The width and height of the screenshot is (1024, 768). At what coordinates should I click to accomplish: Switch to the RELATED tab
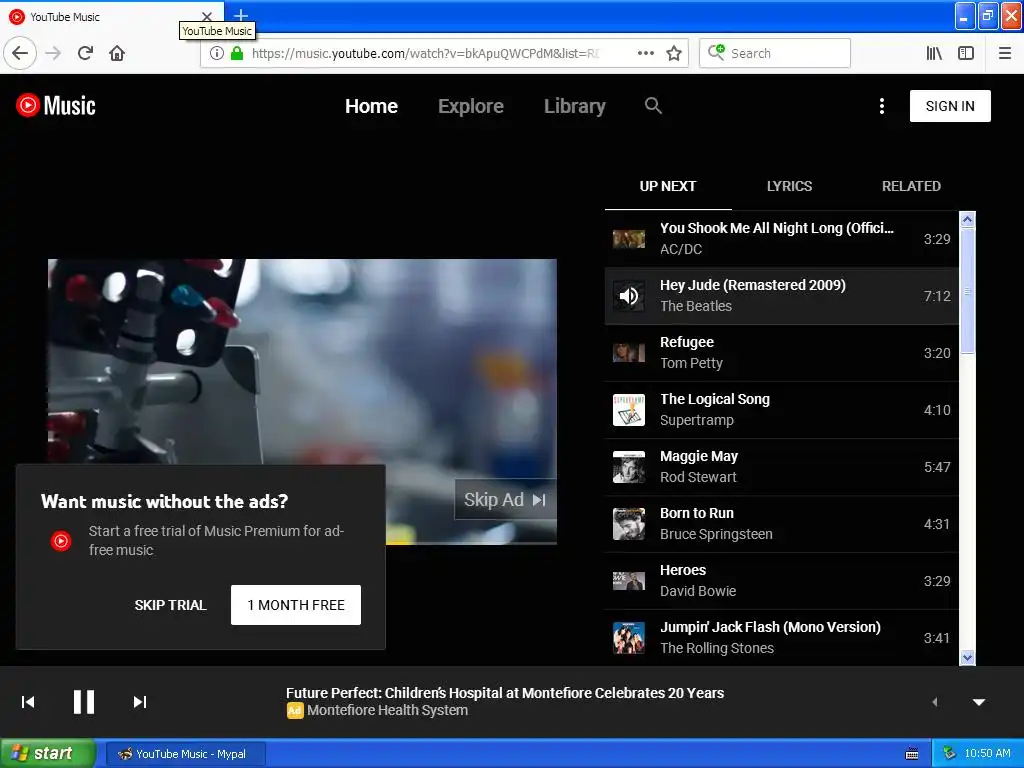911,186
